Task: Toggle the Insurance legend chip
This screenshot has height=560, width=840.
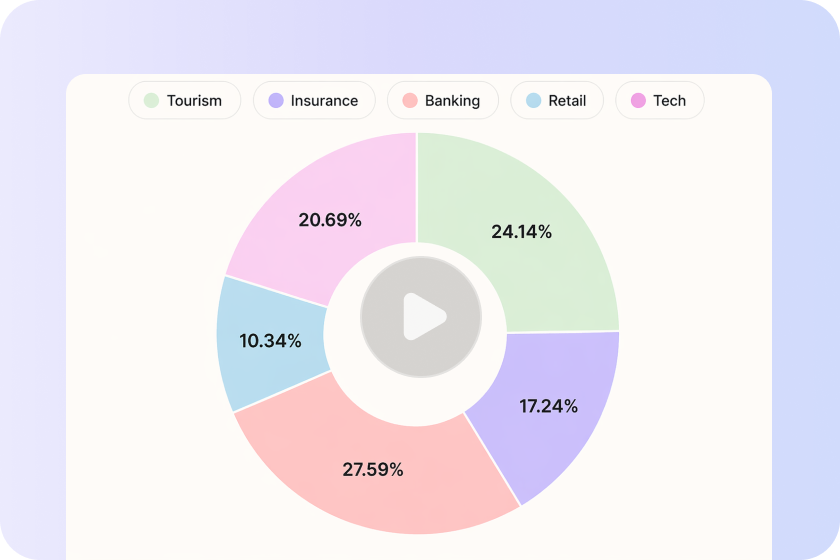Action: [x=314, y=100]
